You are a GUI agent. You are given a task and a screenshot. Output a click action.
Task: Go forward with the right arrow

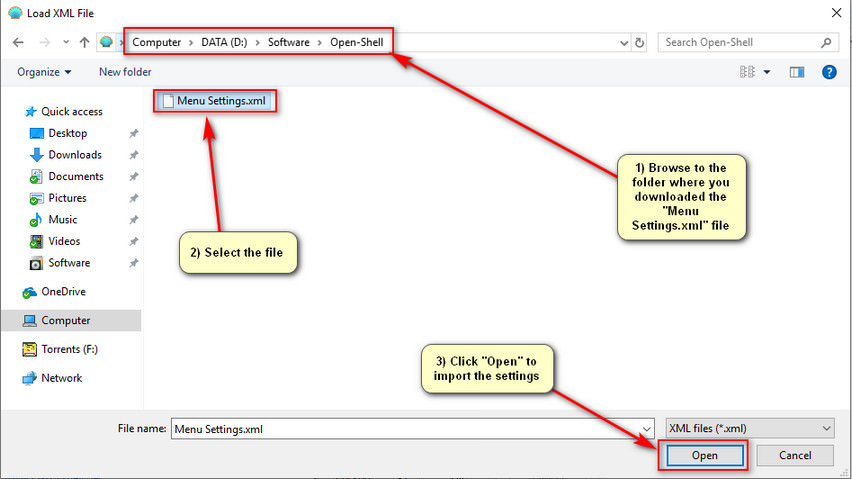click(45, 42)
